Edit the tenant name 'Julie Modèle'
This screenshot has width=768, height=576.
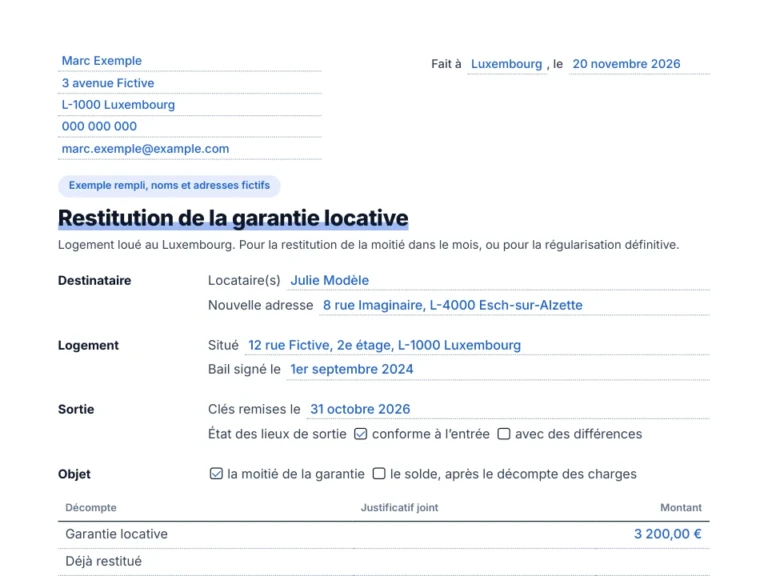click(x=498, y=280)
